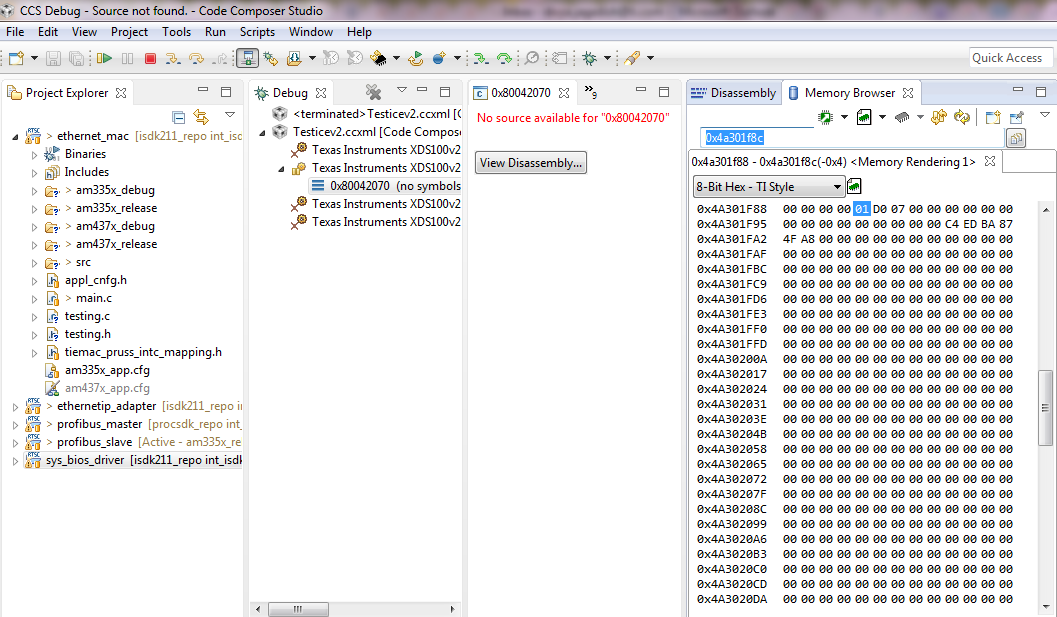The image size is (1057, 617).
Task: Expand the profibus_master project
Action: (x=16, y=425)
